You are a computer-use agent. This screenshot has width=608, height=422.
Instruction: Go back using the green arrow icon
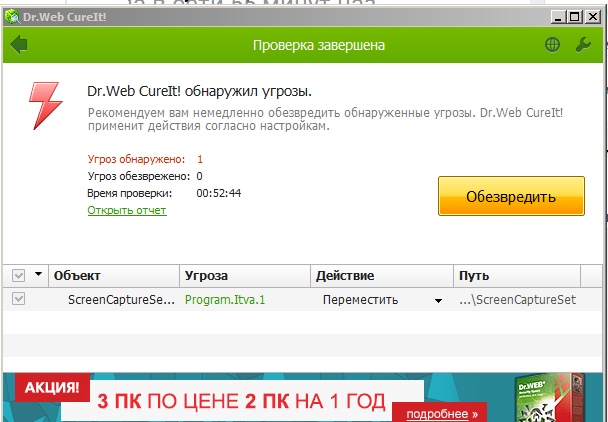click(x=19, y=45)
